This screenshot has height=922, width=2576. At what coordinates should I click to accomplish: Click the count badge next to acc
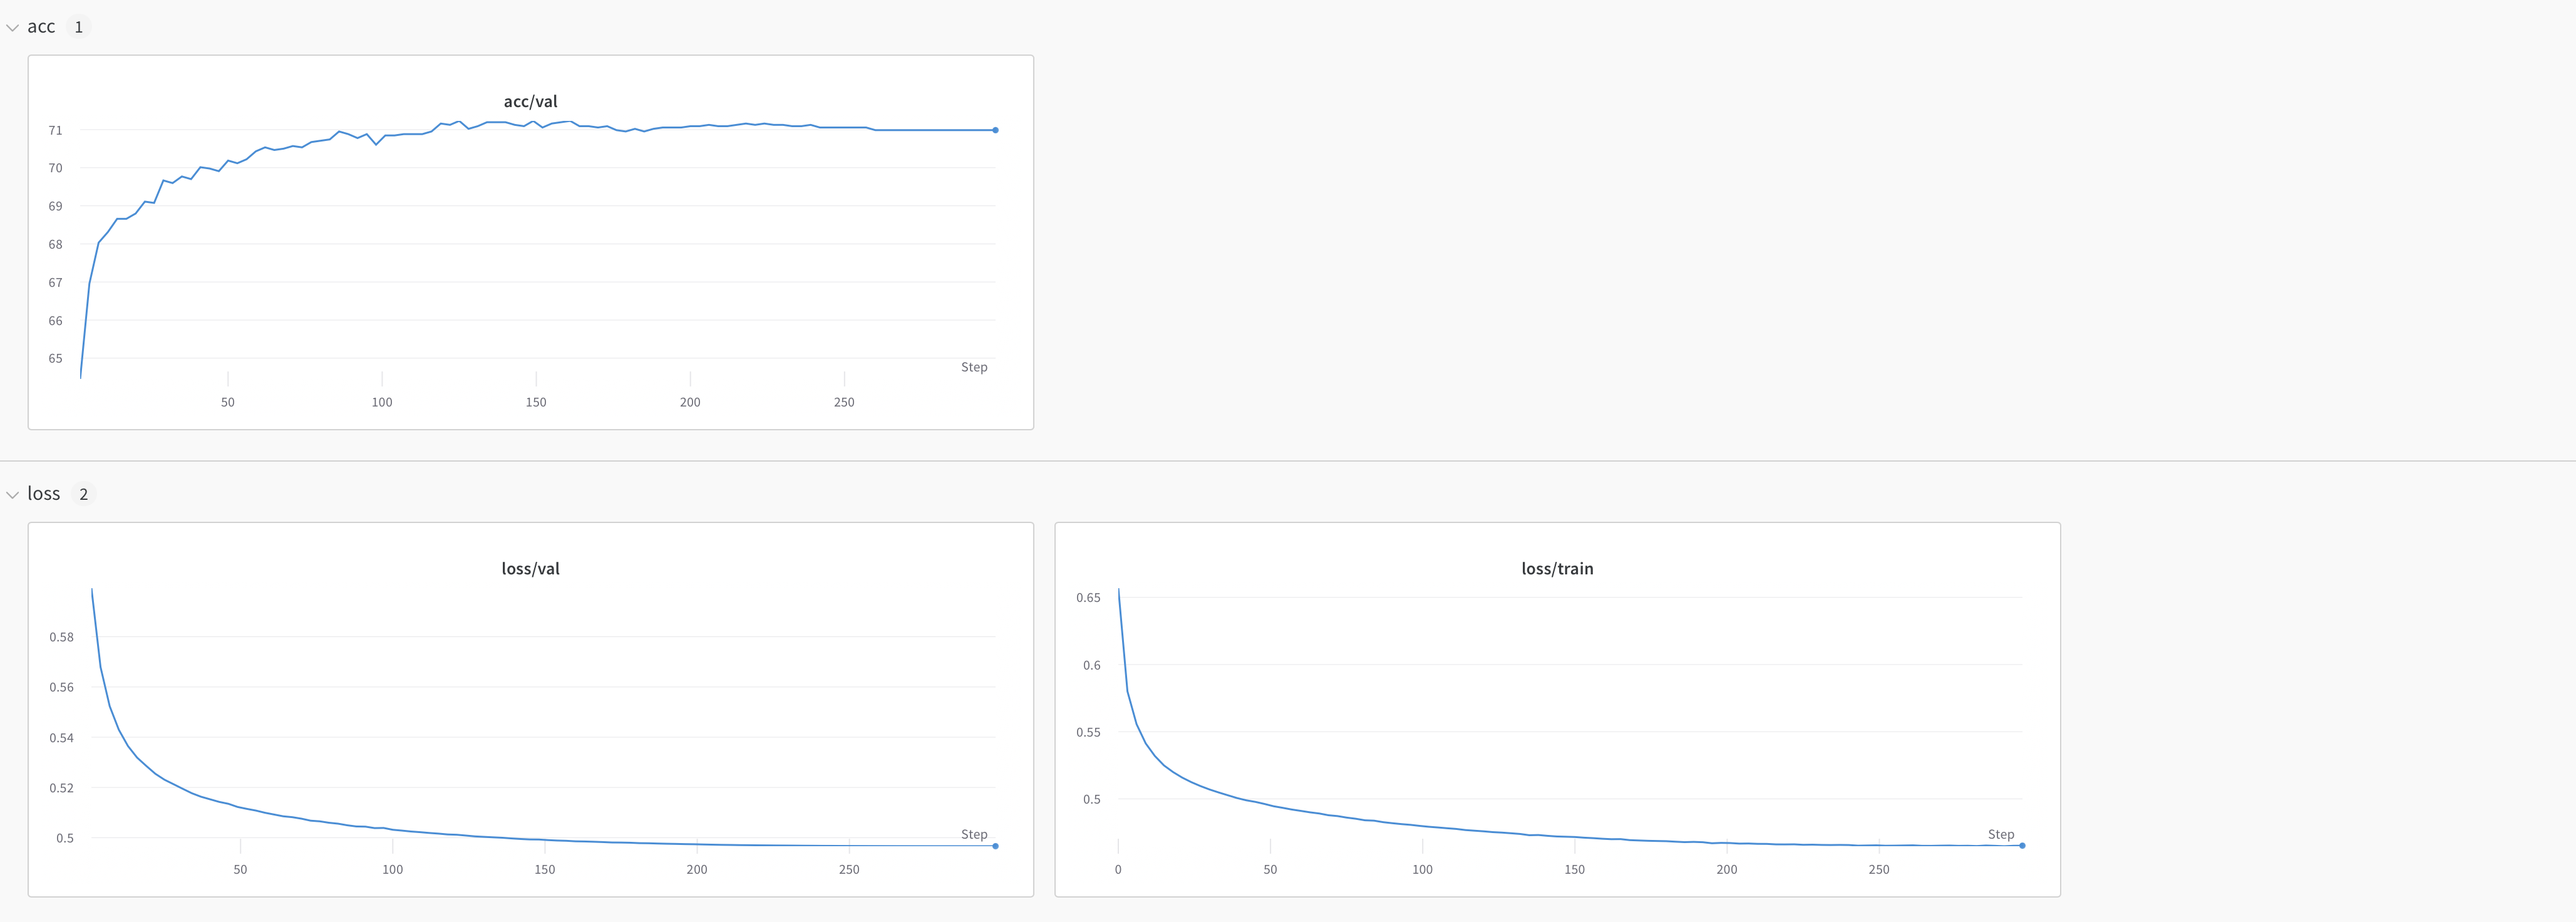click(78, 27)
